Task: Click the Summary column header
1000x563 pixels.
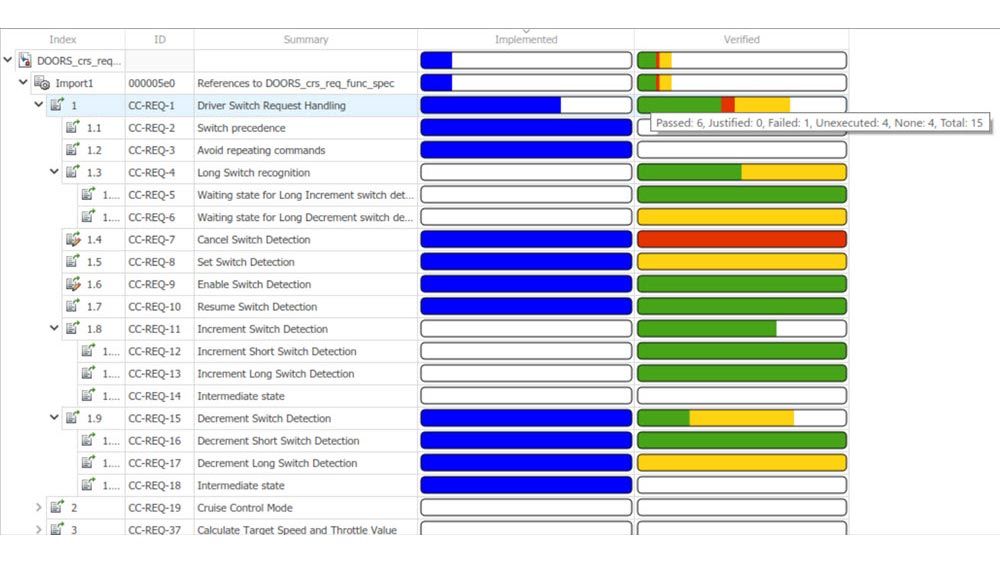Action: pyautogui.click(x=305, y=40)
